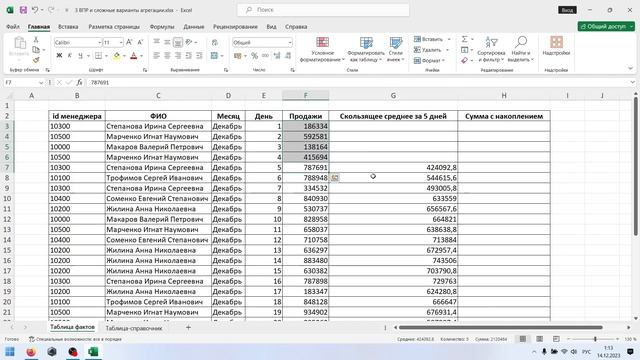Merge and center cells
The image size is (640, 360).
pyautogui.click(x=215, y=56)
